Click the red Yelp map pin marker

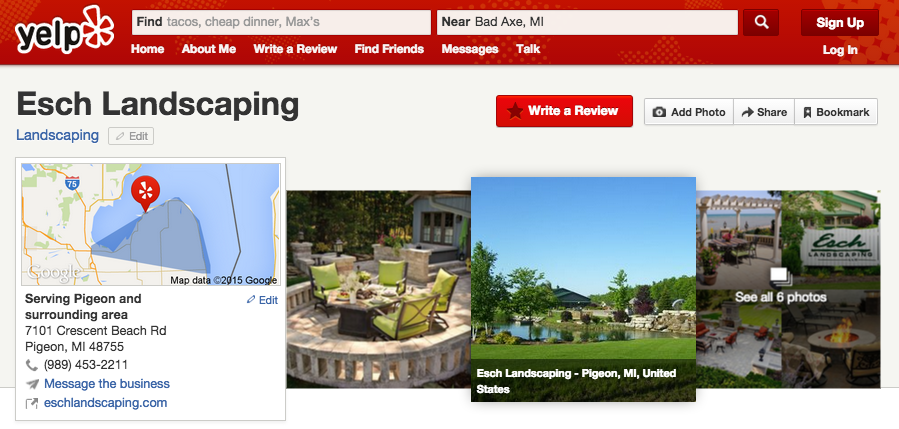[146, 193]
